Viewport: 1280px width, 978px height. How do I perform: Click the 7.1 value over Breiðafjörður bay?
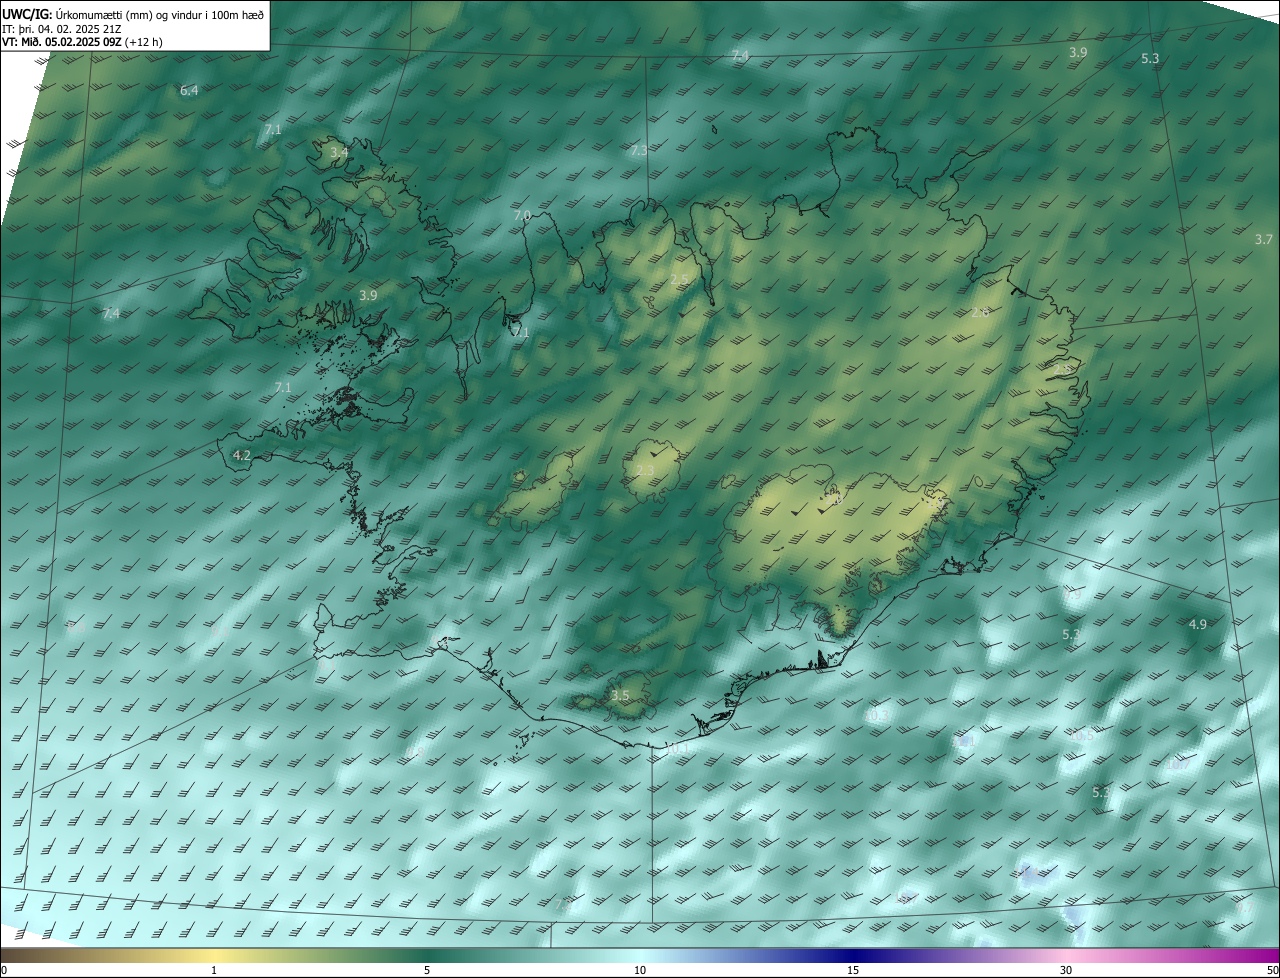[283, 388]
